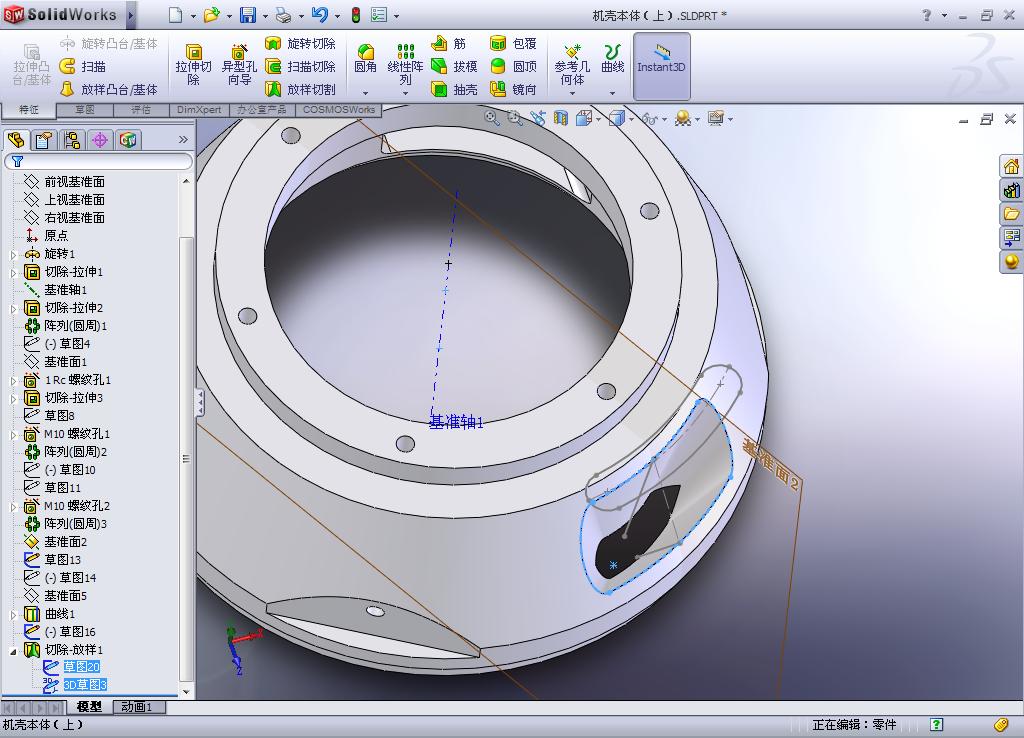1024x738 pixels.
Task: Select the 曲线 curves tool
Action: pos(613,59)
